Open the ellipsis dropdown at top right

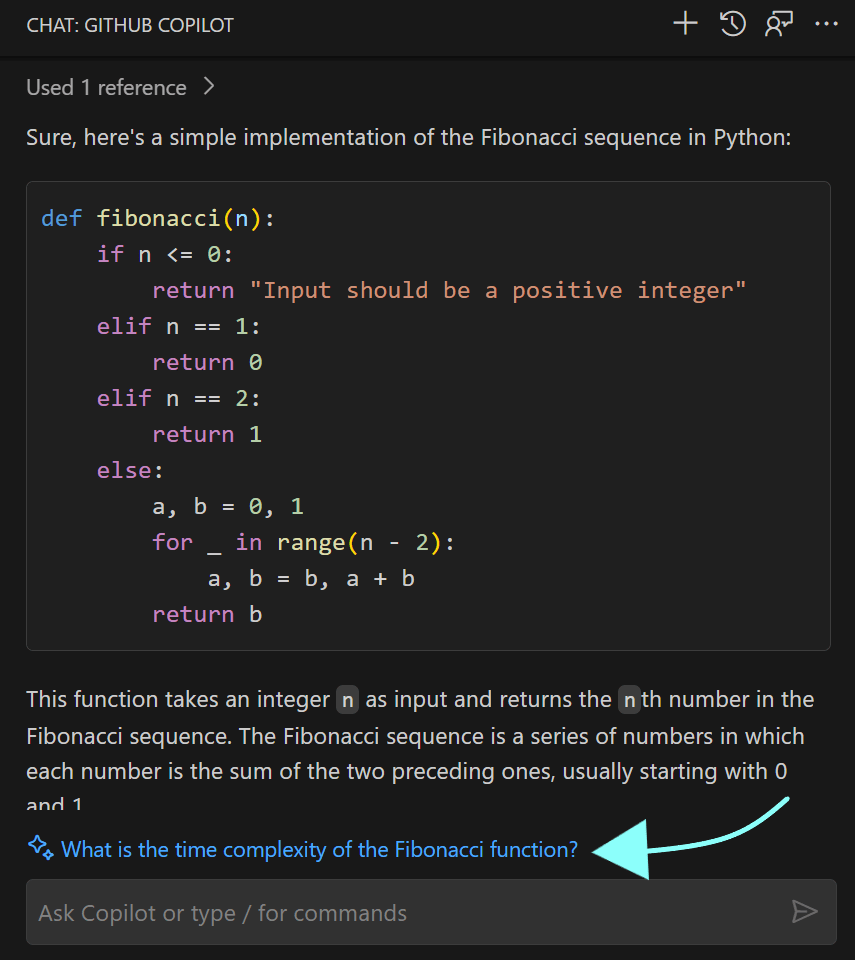(x=826, y=23)
